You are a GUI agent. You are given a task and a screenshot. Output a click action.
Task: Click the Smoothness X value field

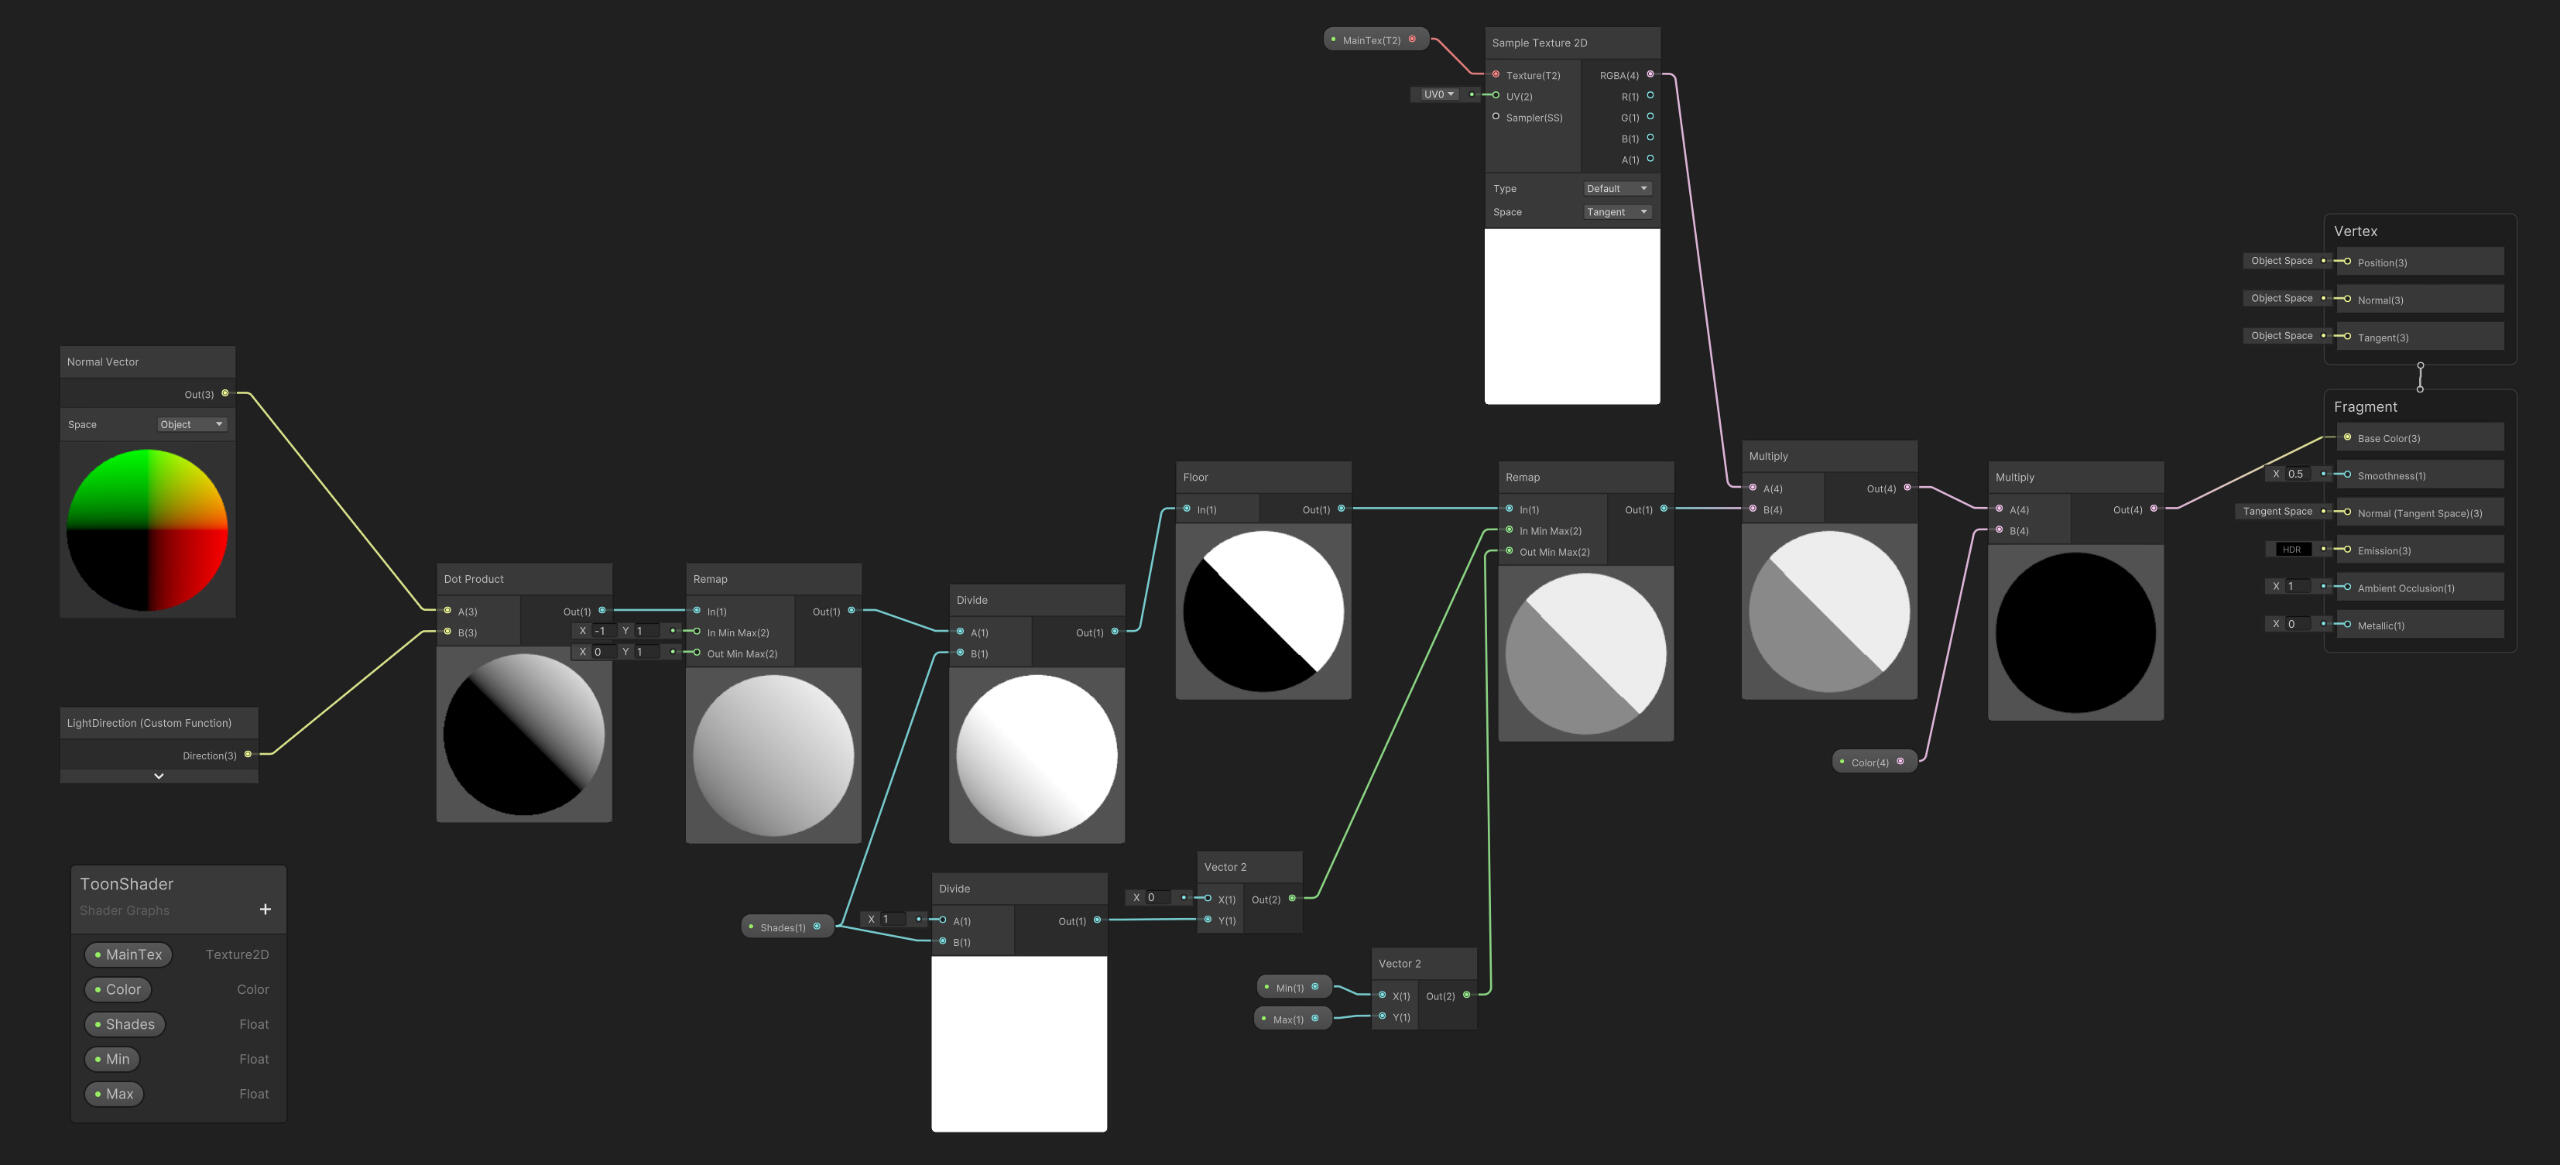pos(2299,474)
